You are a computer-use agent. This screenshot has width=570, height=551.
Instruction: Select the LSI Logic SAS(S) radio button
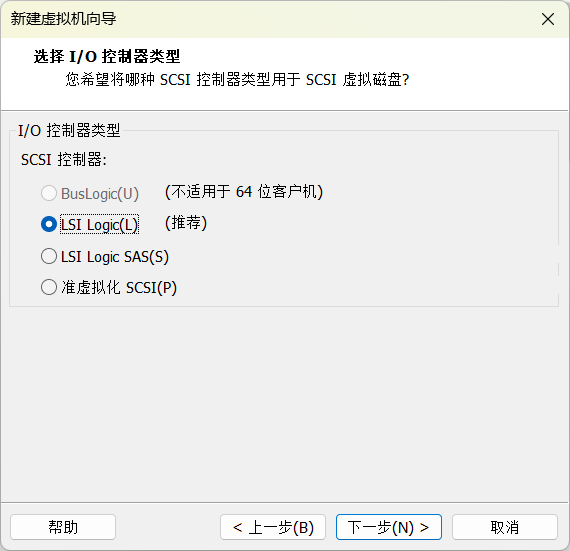[x=49, y=256]
